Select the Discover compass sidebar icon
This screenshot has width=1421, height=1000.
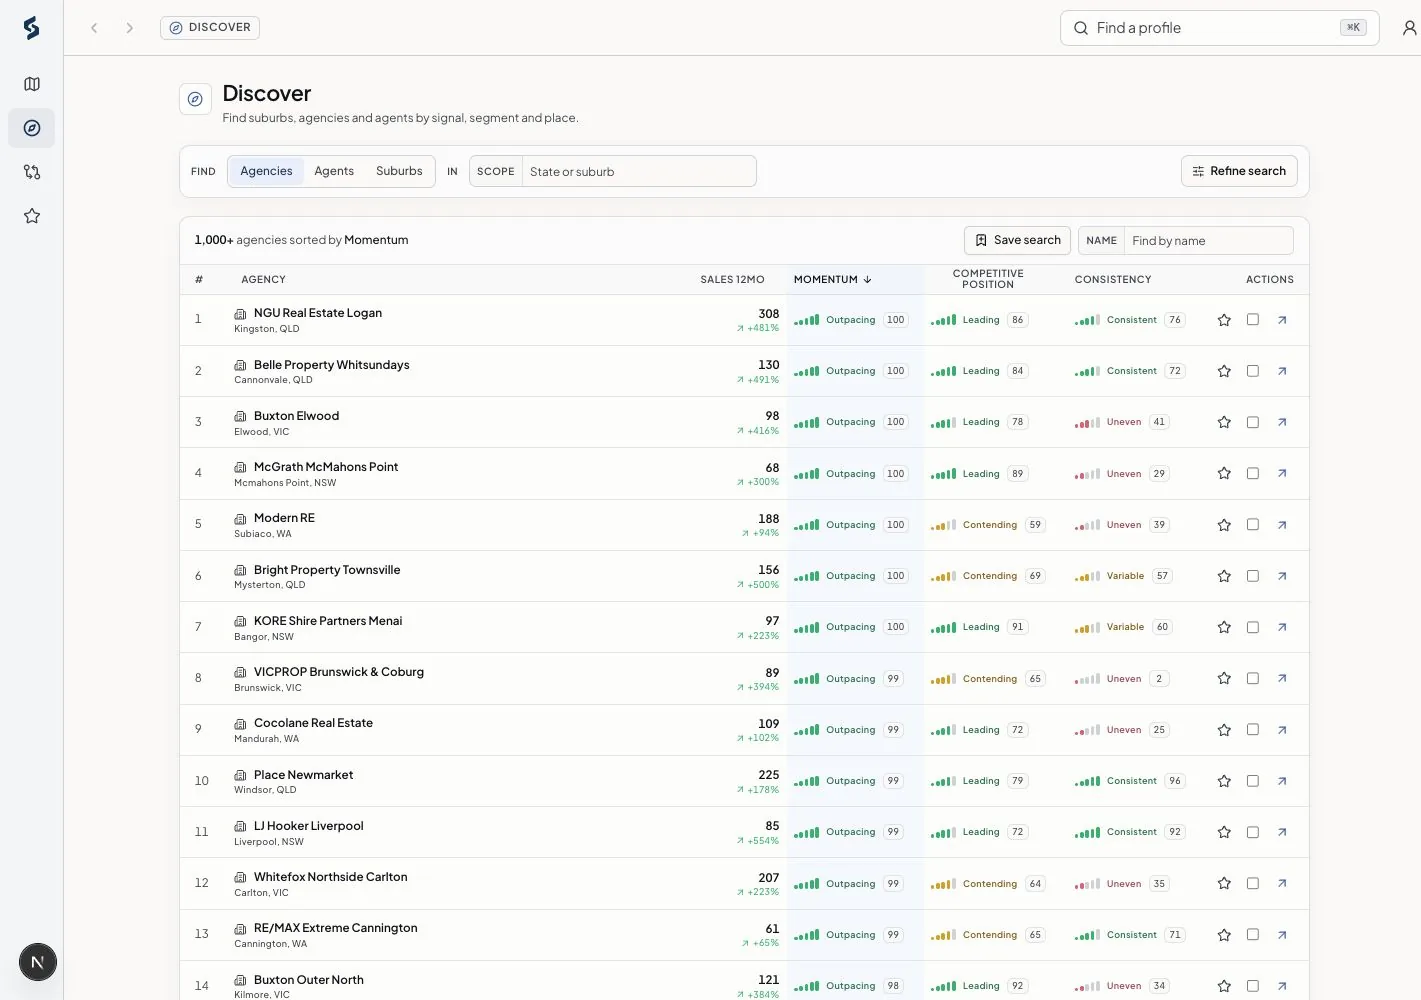point(32,128)
